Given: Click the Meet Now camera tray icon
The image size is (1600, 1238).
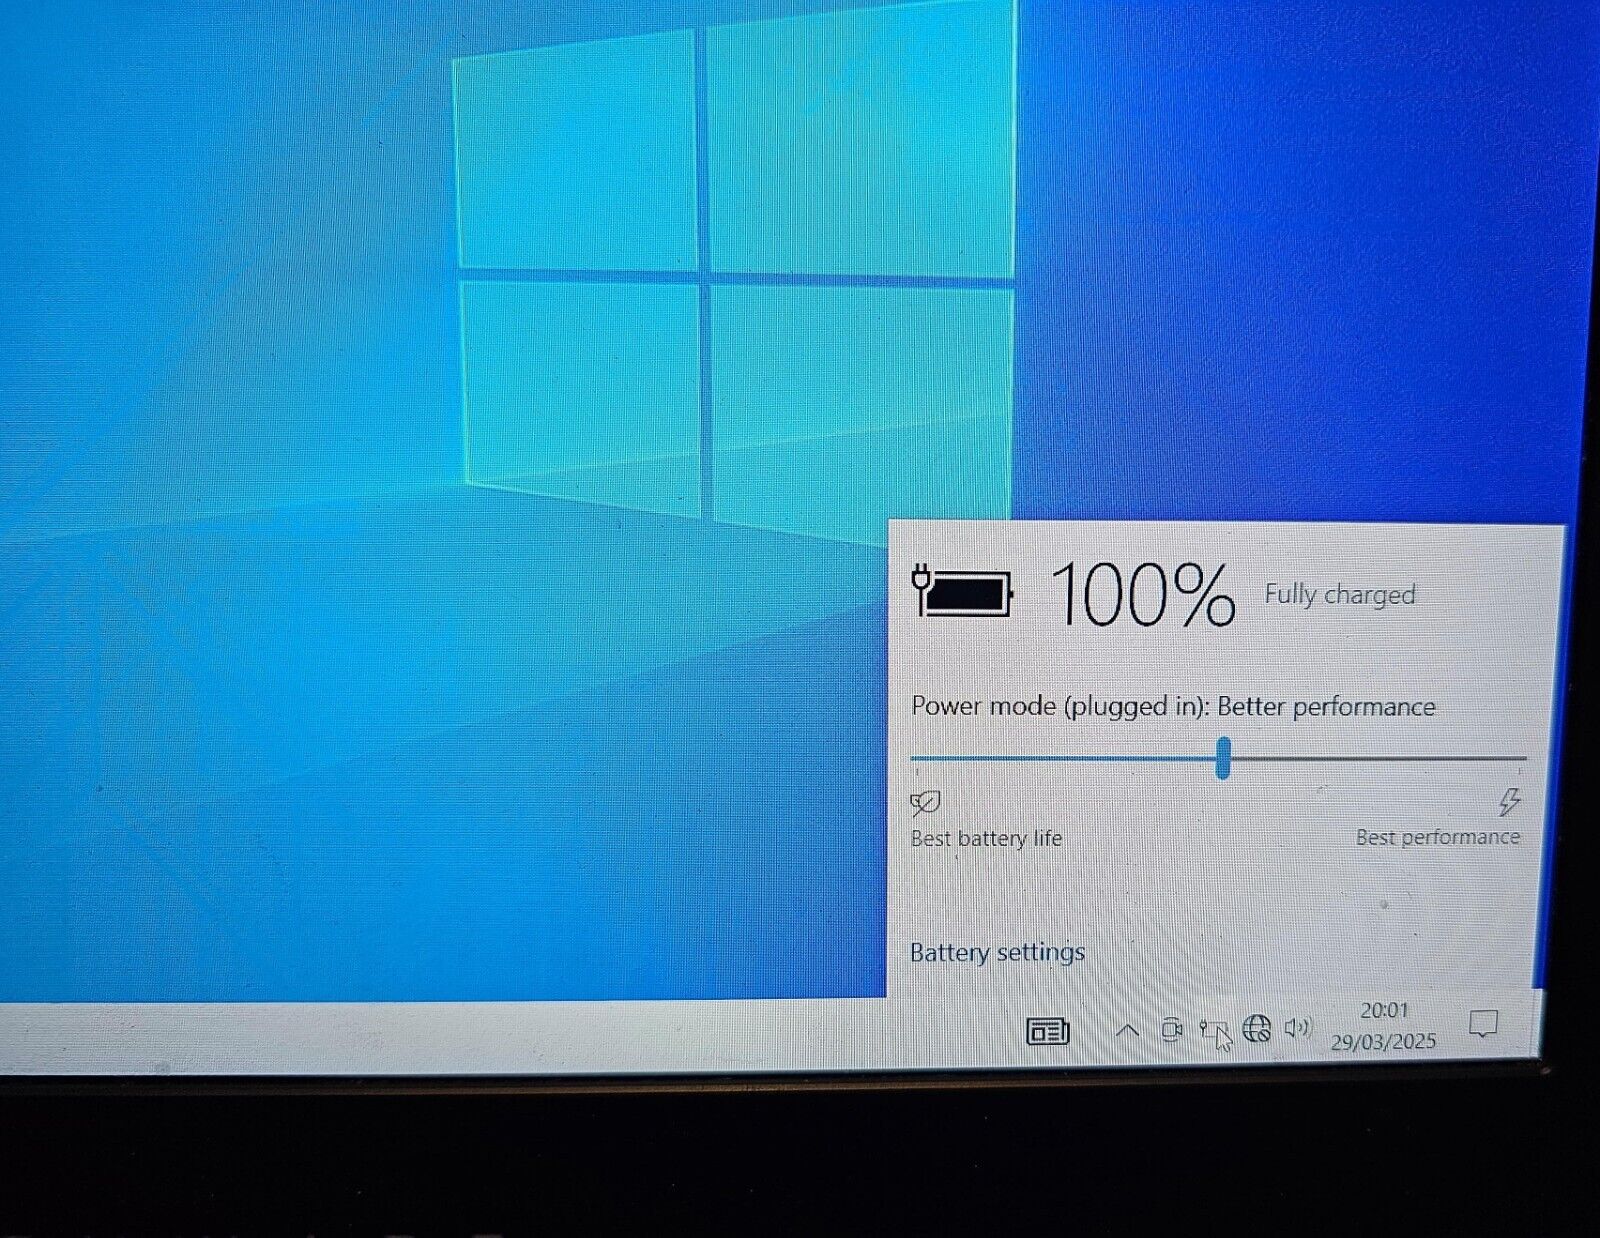Looking at the screenshot, I should tap(1171, 1029).
